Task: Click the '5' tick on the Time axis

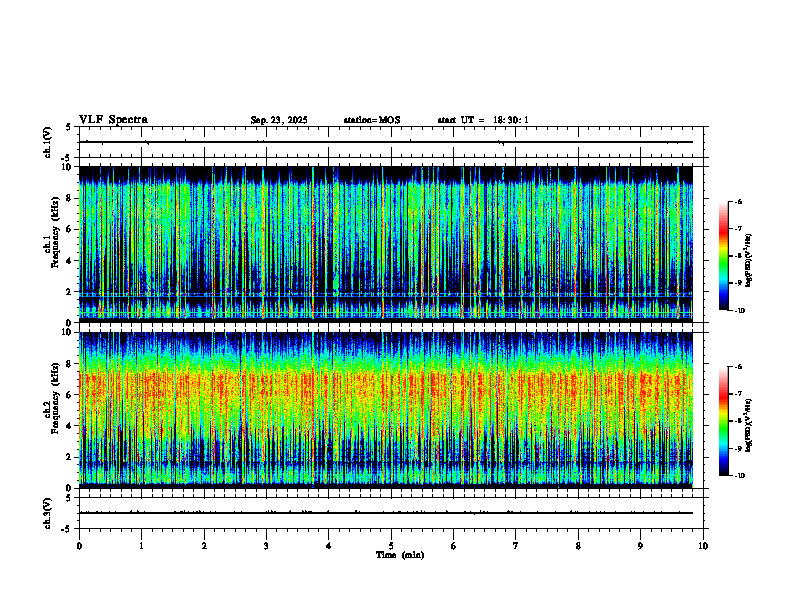Action: pos(391,546)
